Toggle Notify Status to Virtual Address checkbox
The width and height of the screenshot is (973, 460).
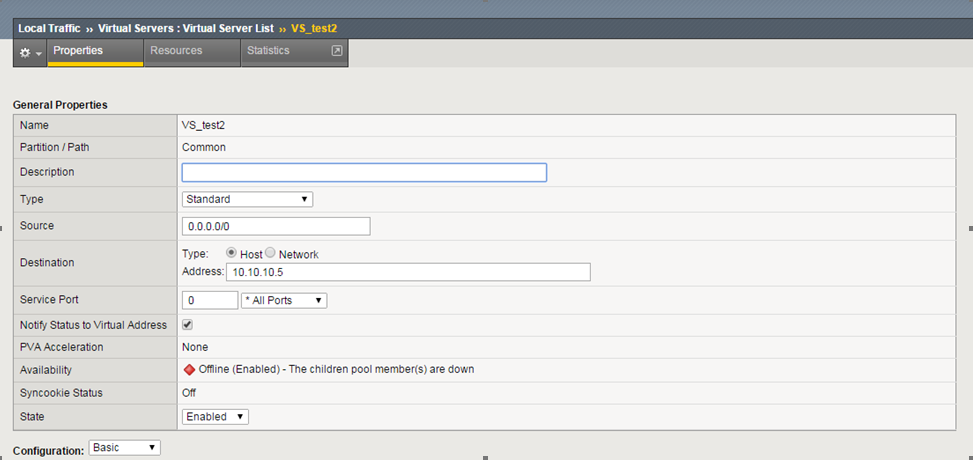(187, 325)
